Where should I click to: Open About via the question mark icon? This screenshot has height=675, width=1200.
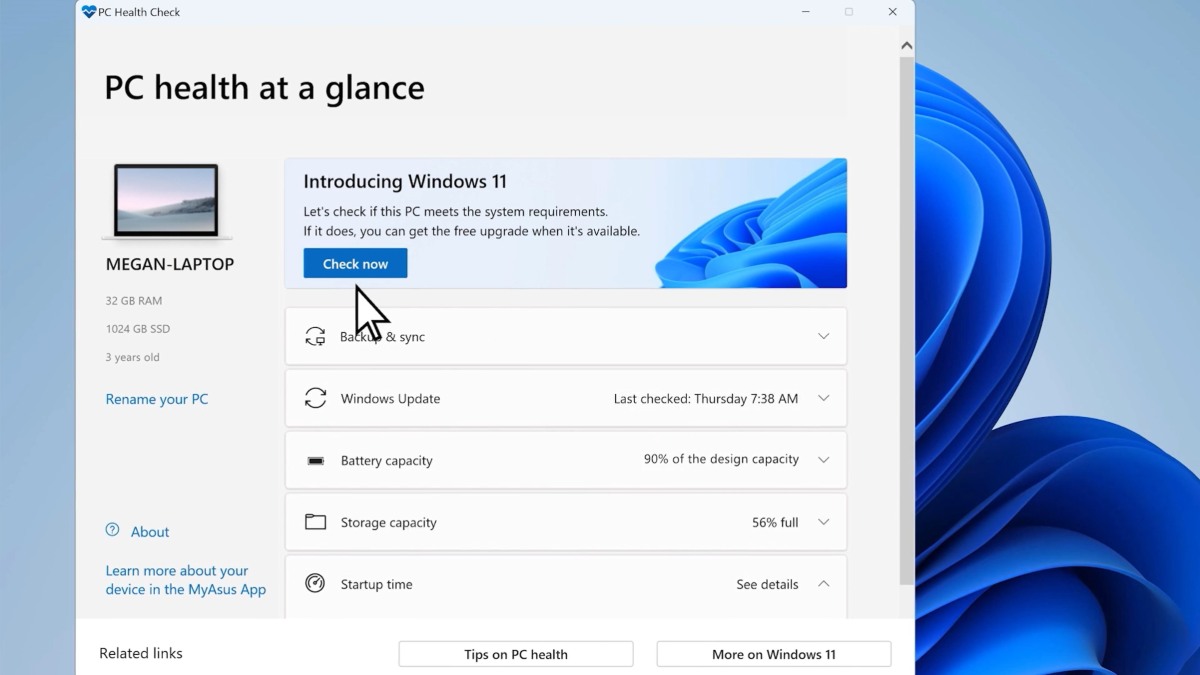pyautogui.click(x=110, y=531)
